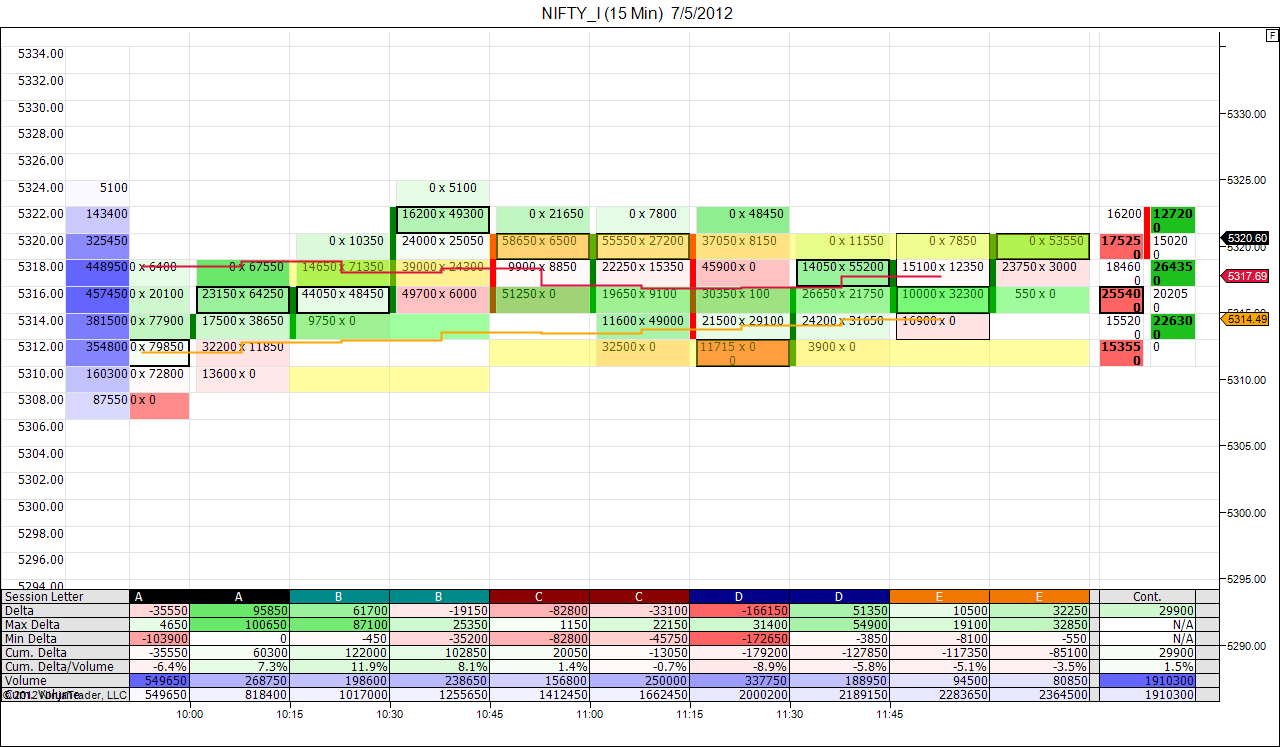The height and width of the screenshot is (747, 1280).
Task: Click the Cont. 1.5% cell
Action: tap(1147, 667)
